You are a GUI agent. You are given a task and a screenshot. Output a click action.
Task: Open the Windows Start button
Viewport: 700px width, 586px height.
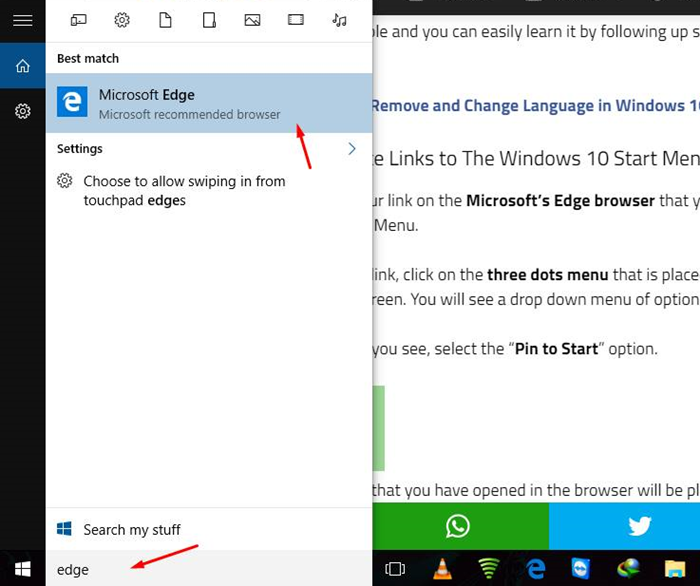coord(22,569)
